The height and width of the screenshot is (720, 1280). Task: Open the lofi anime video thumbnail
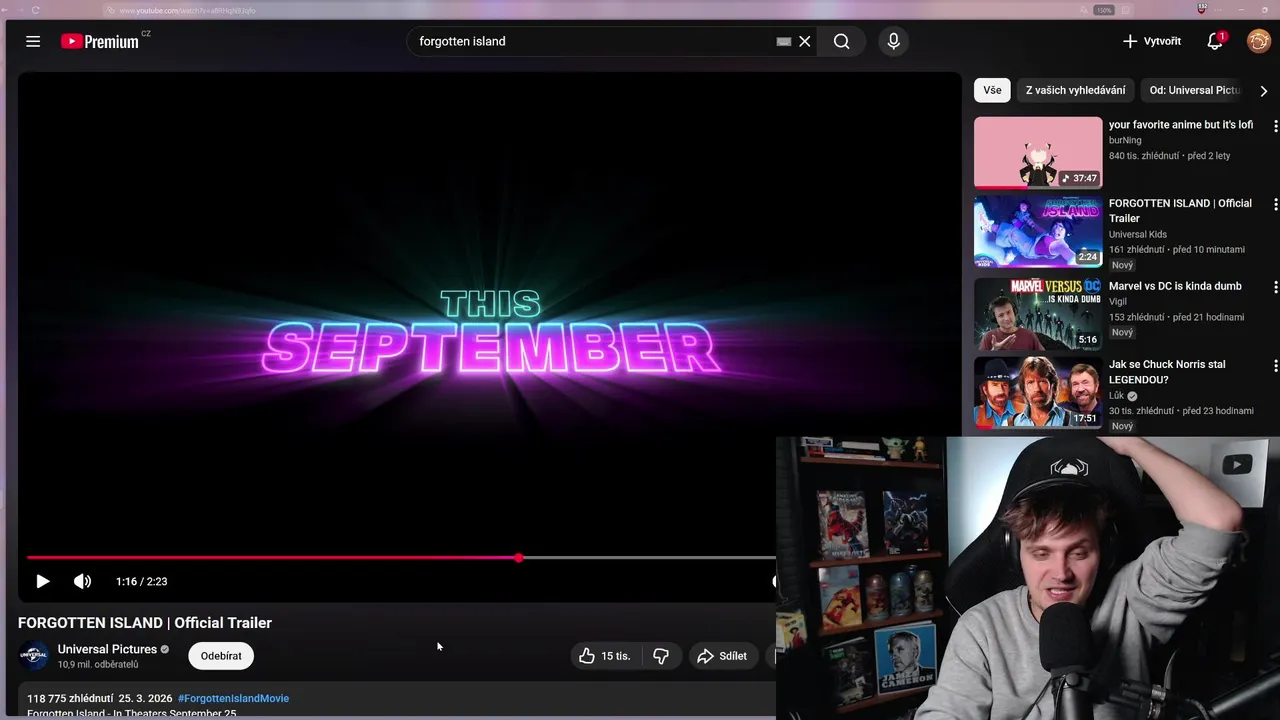(x=1038, y=152)
